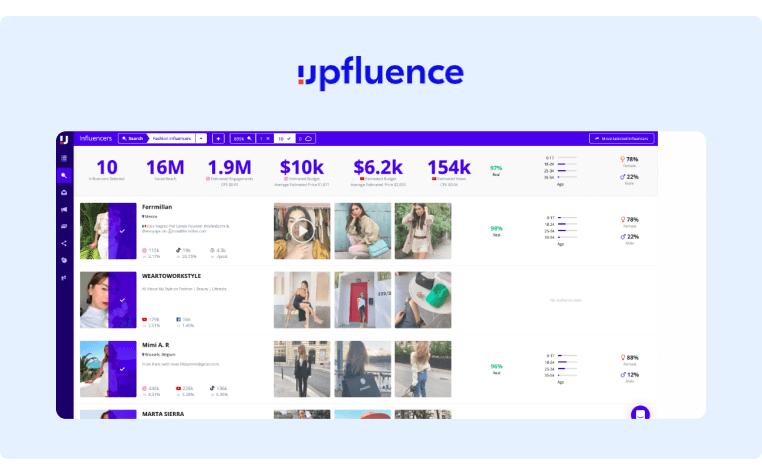Click Ferrmillan's TikTok stat icon

(178, 250)
